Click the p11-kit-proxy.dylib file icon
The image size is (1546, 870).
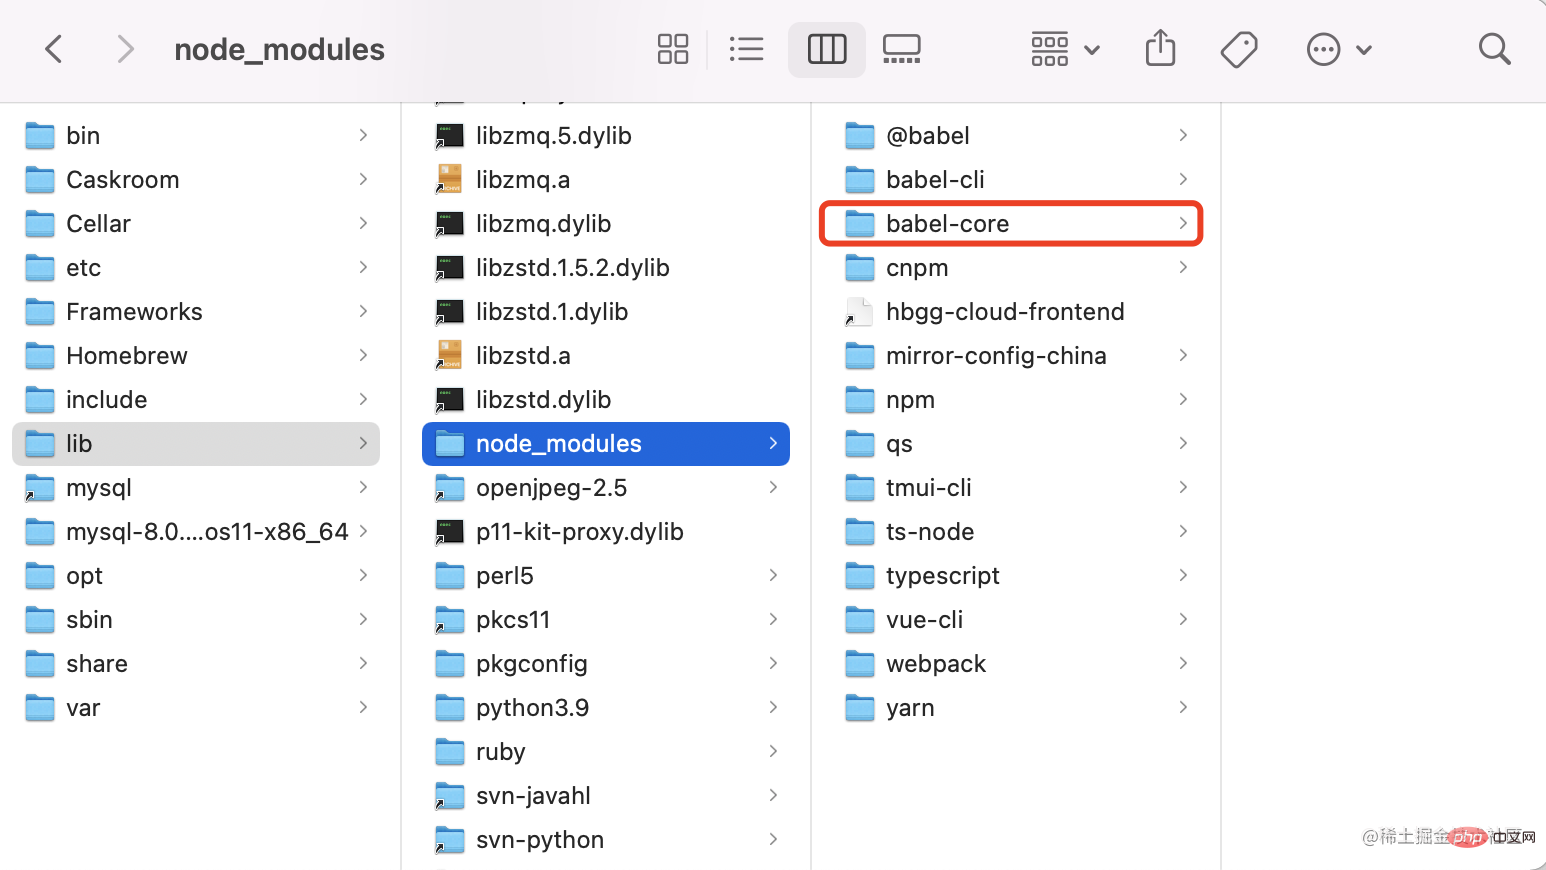pos(450,532)
